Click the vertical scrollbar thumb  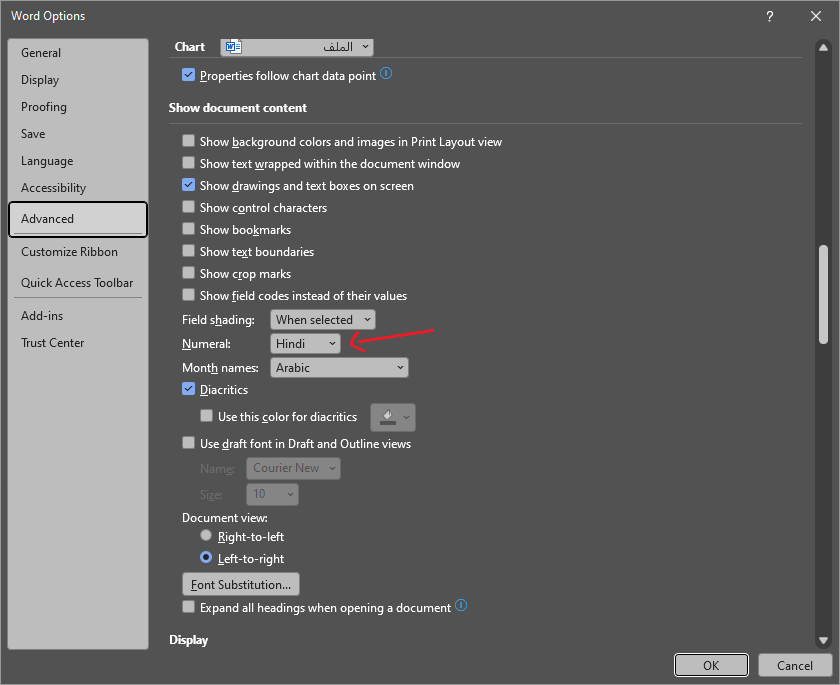[823, 294]
